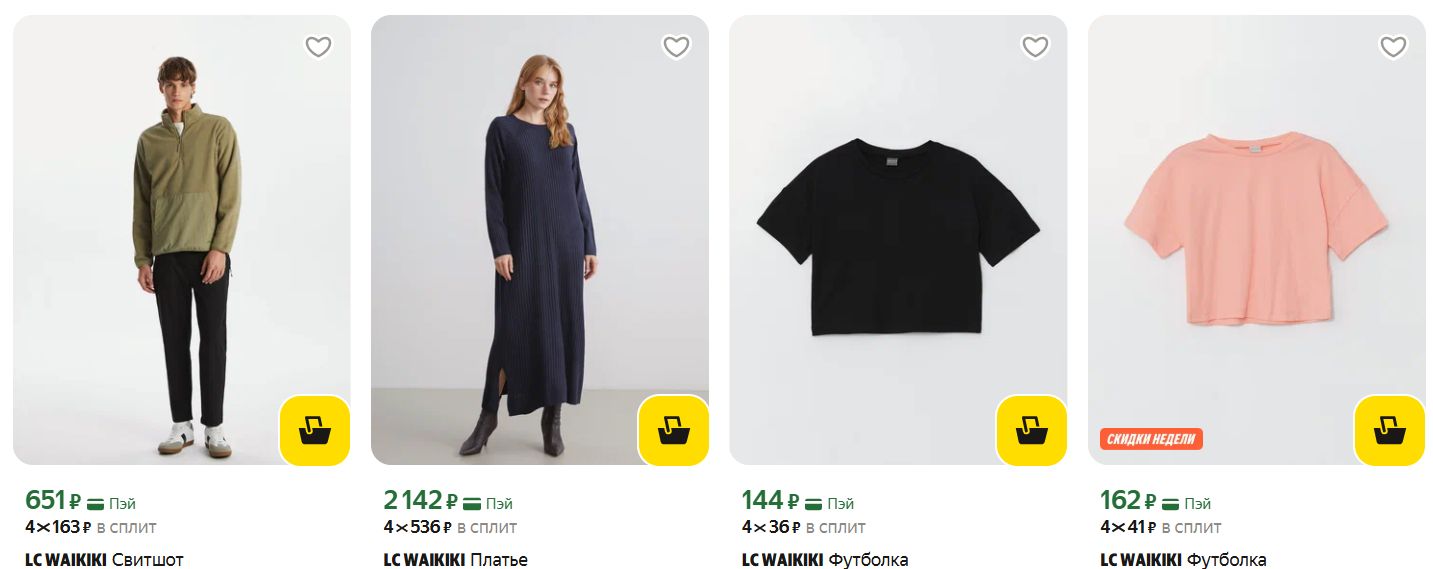
Task: Save the pink T-shirt to wishlist
Action: (x=1393, y=47)
